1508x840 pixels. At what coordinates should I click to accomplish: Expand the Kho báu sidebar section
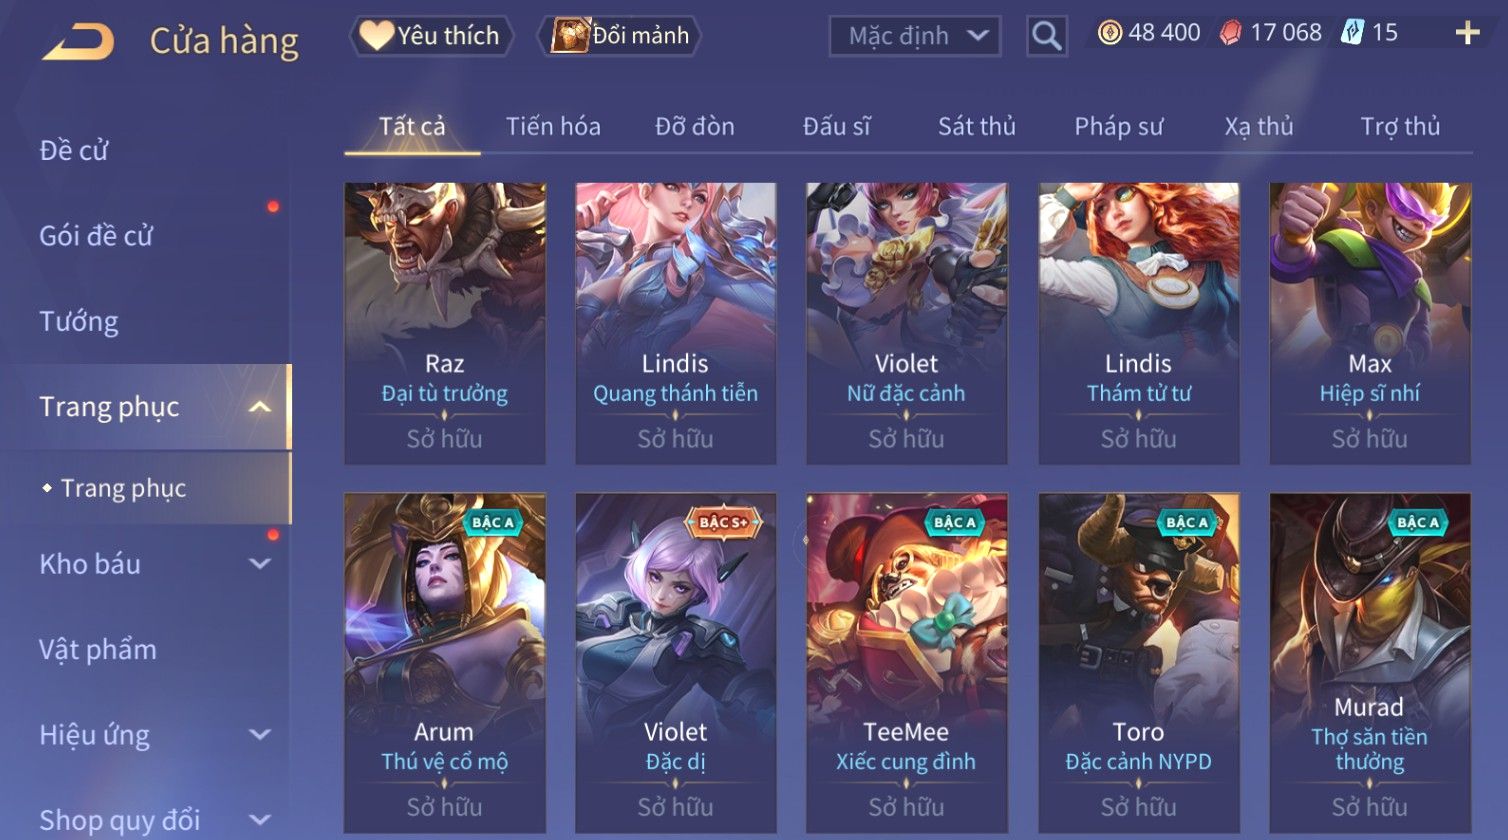click(259, 564)
